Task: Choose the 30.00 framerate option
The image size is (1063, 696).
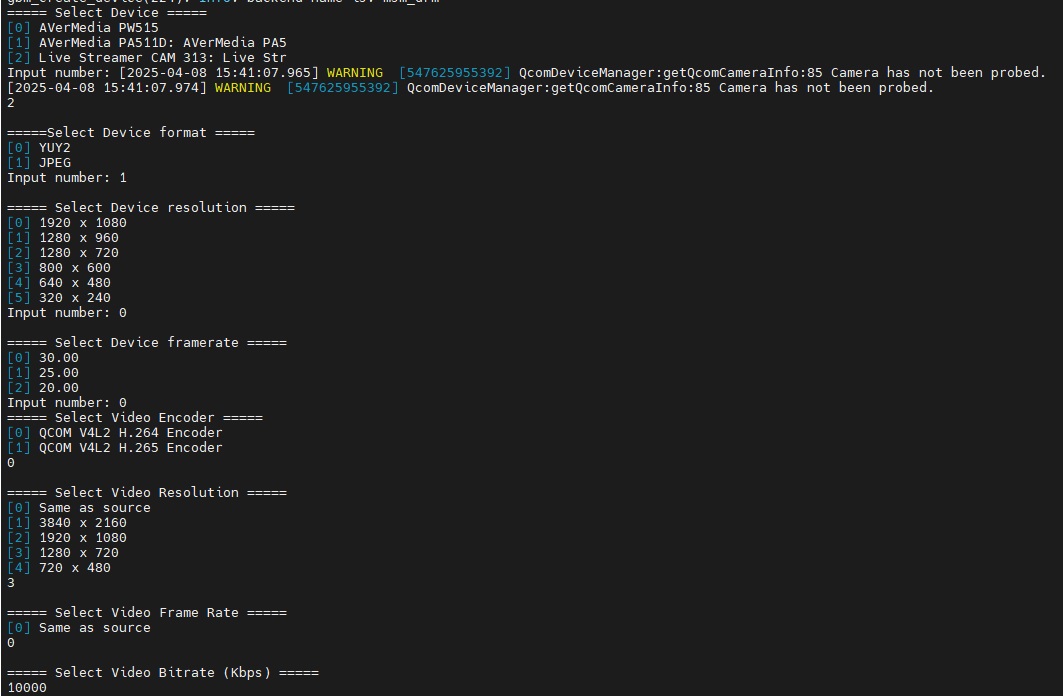Action: pyautogui.click(x=50, y=357)
